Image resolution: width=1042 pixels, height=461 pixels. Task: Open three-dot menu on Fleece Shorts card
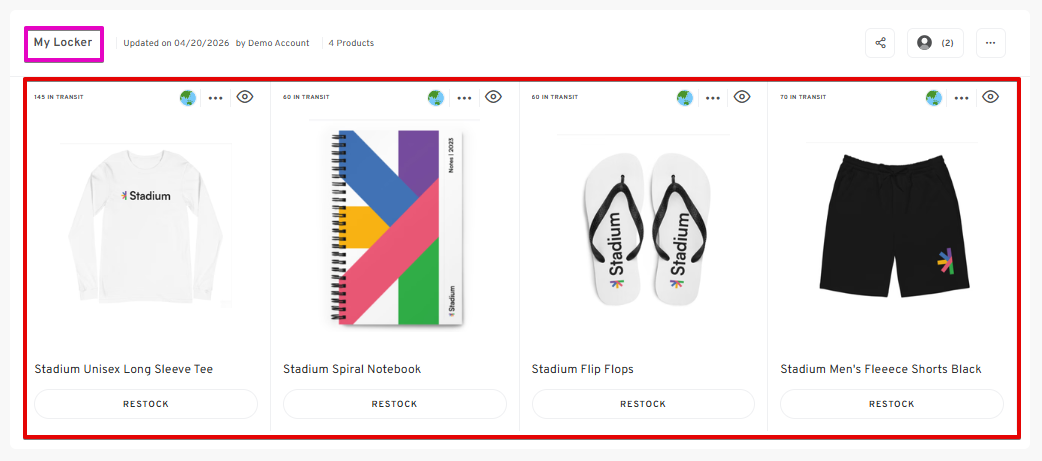point(961,98)
